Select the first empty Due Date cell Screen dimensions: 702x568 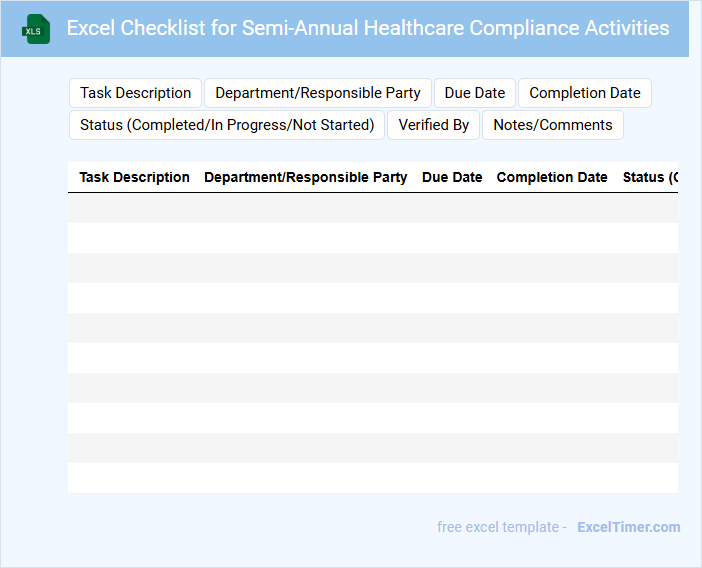coord(452,208)
